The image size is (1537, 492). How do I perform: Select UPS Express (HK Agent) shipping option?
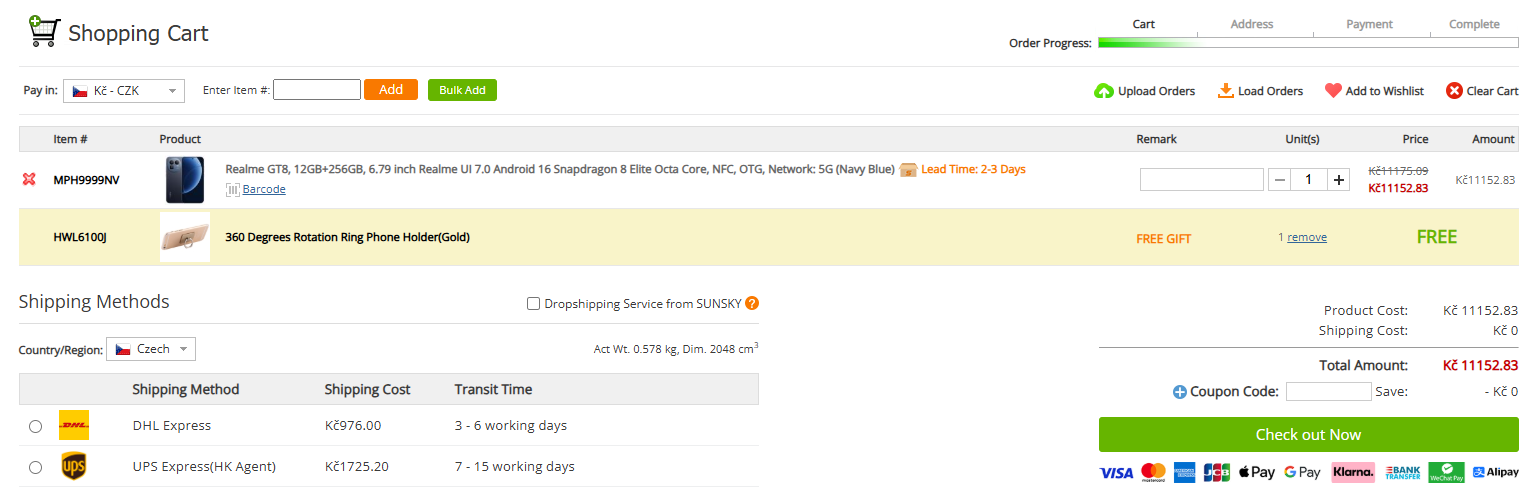pyautogui.click(x=36, y=467)
